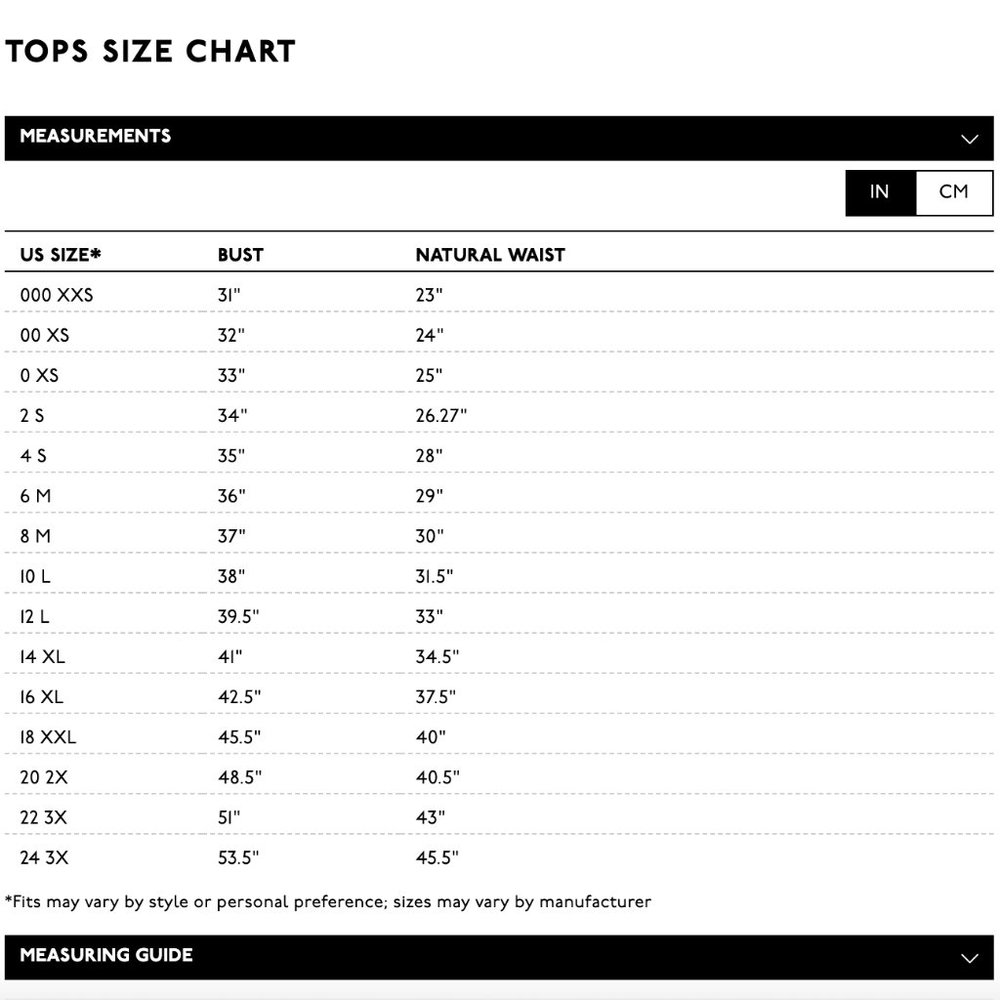Screen dimensions: 1000x1000
Task: Click the BUST column header
Action: click(240, 254)
